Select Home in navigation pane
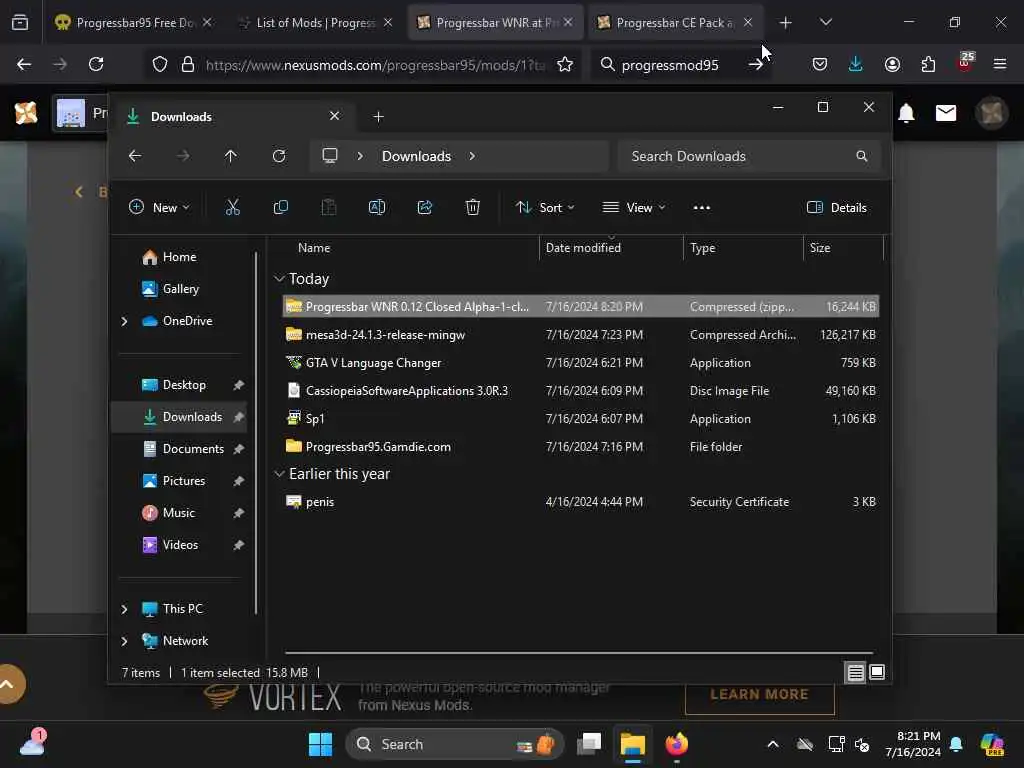1024x768 pixels. coord(178,257)
